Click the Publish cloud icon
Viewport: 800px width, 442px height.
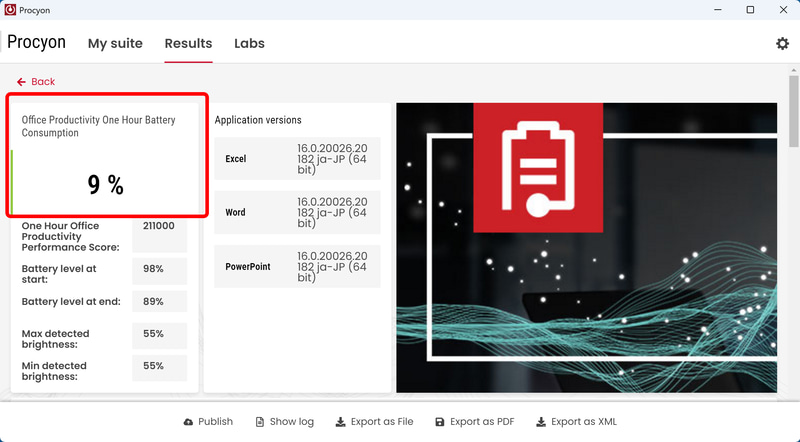coord(188,422)
